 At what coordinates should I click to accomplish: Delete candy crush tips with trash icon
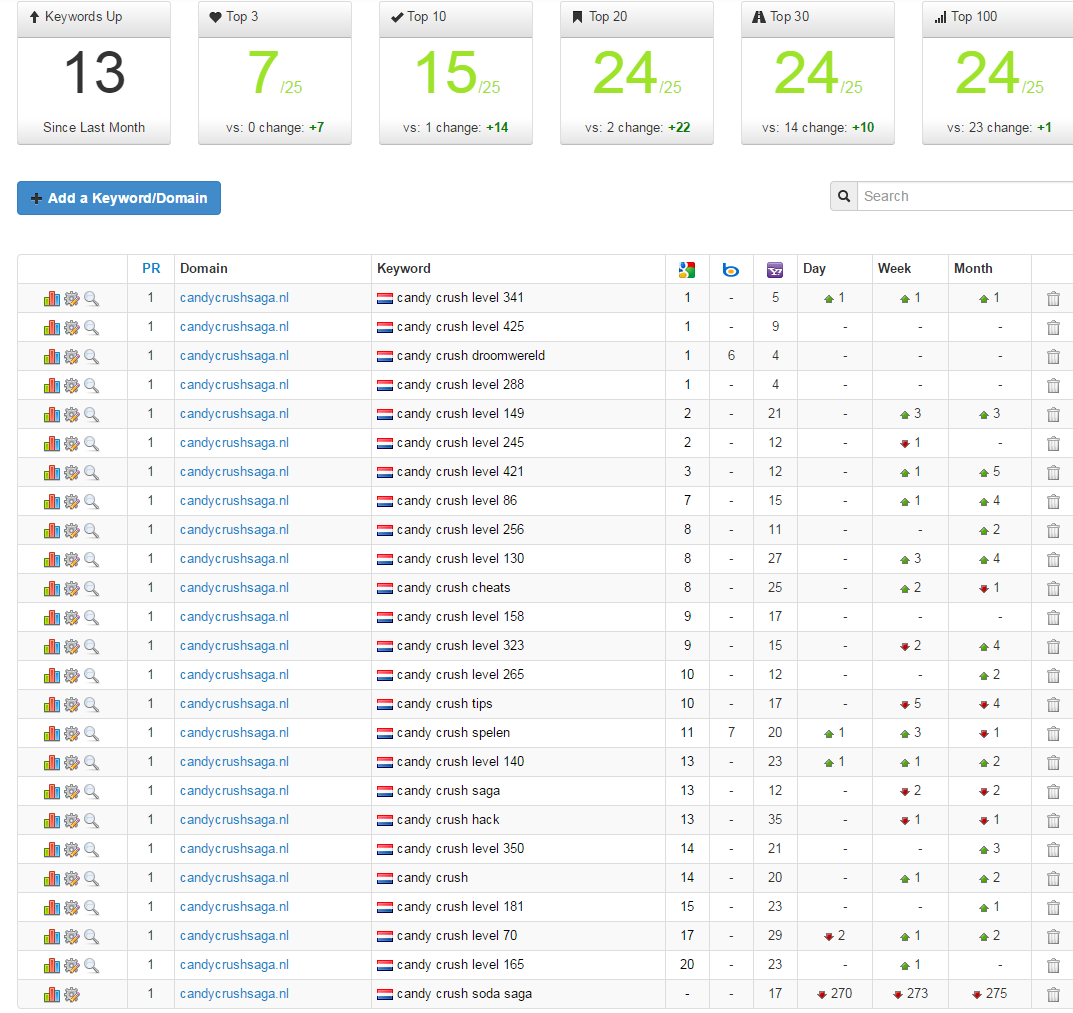(1053, 704)
